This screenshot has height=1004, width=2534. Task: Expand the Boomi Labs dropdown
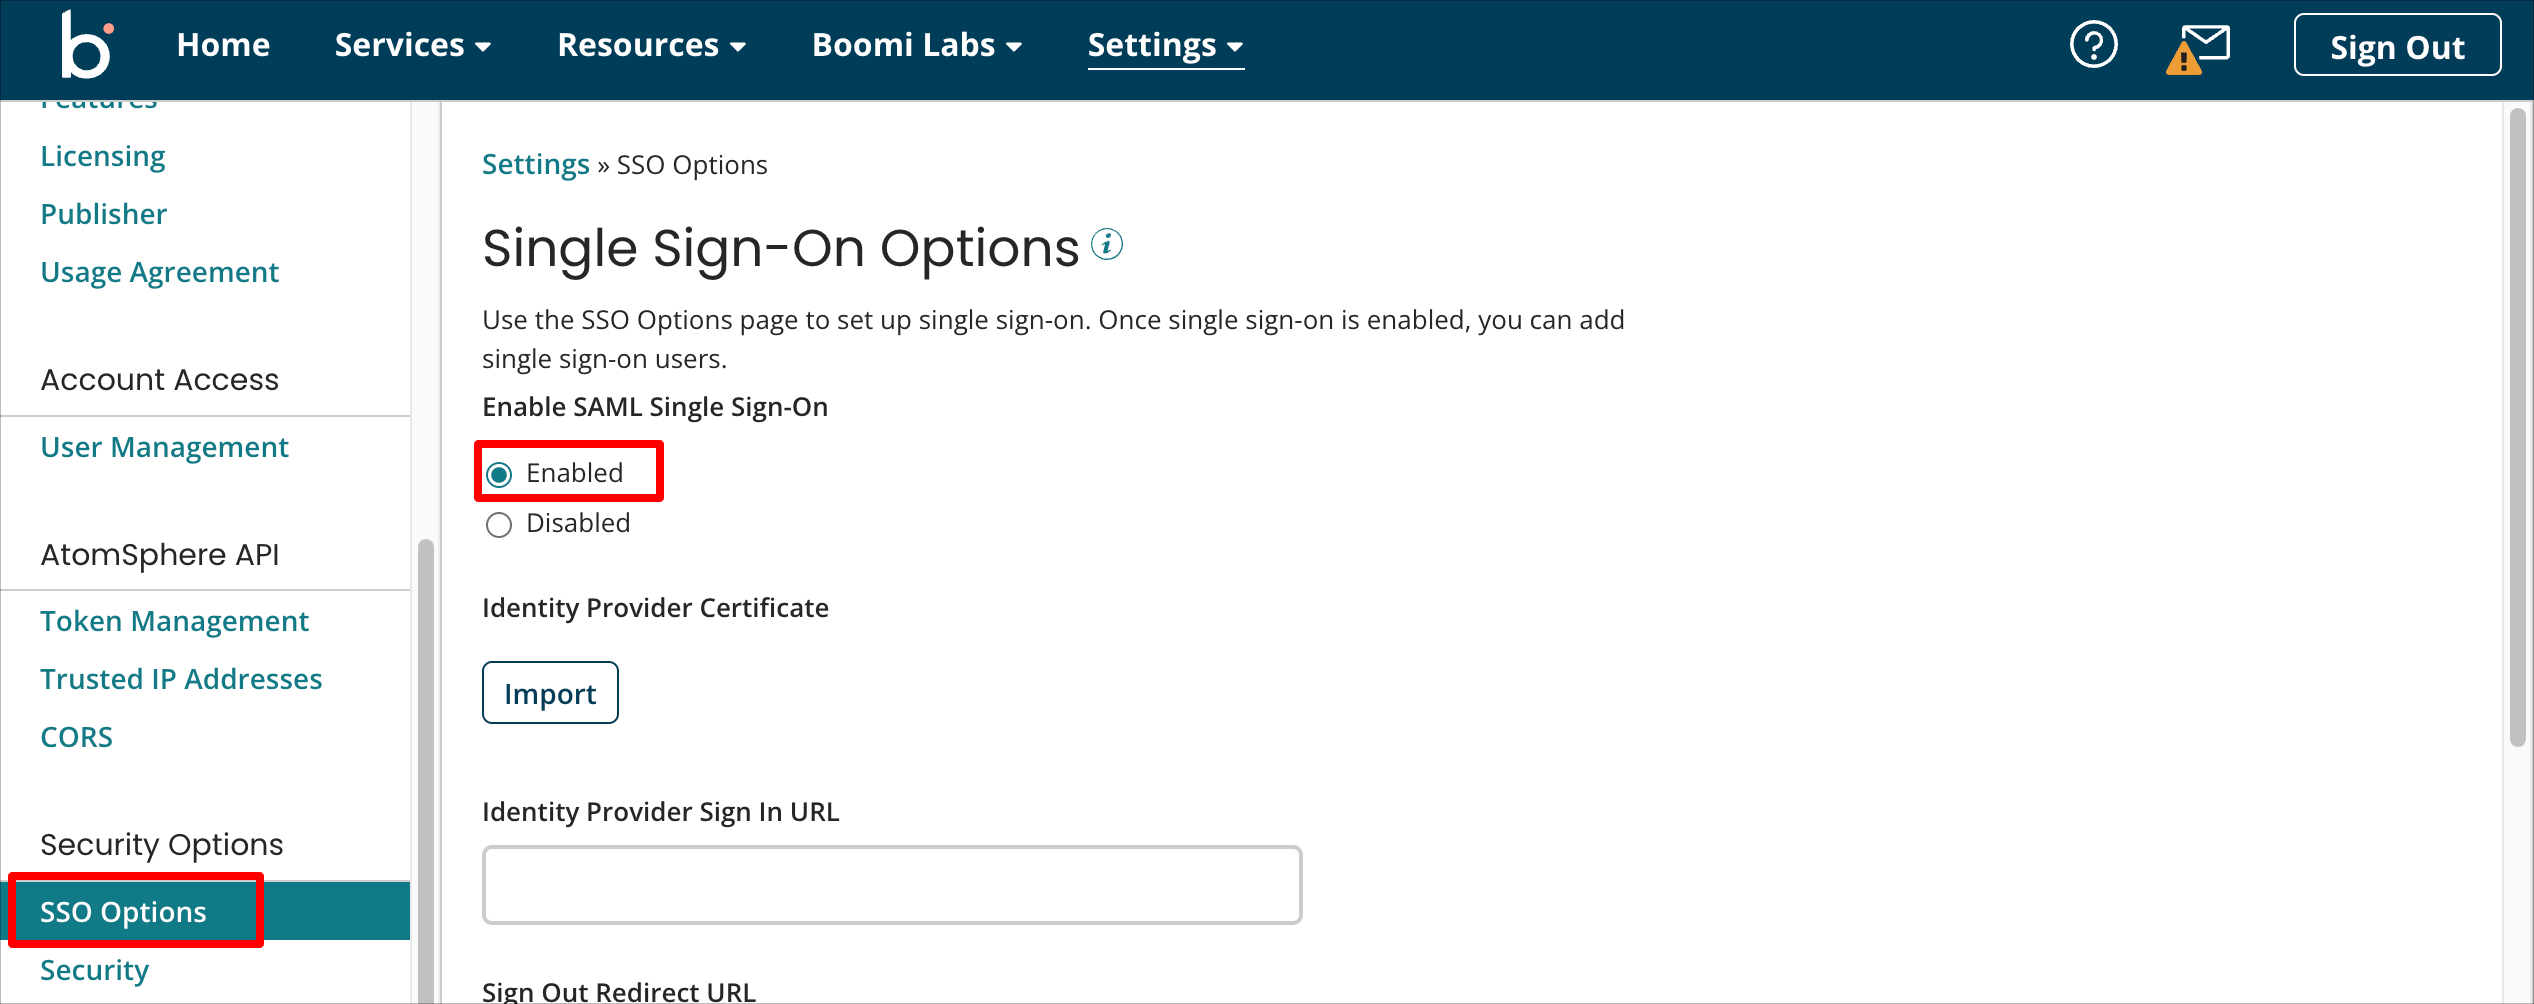pos(917,45)
